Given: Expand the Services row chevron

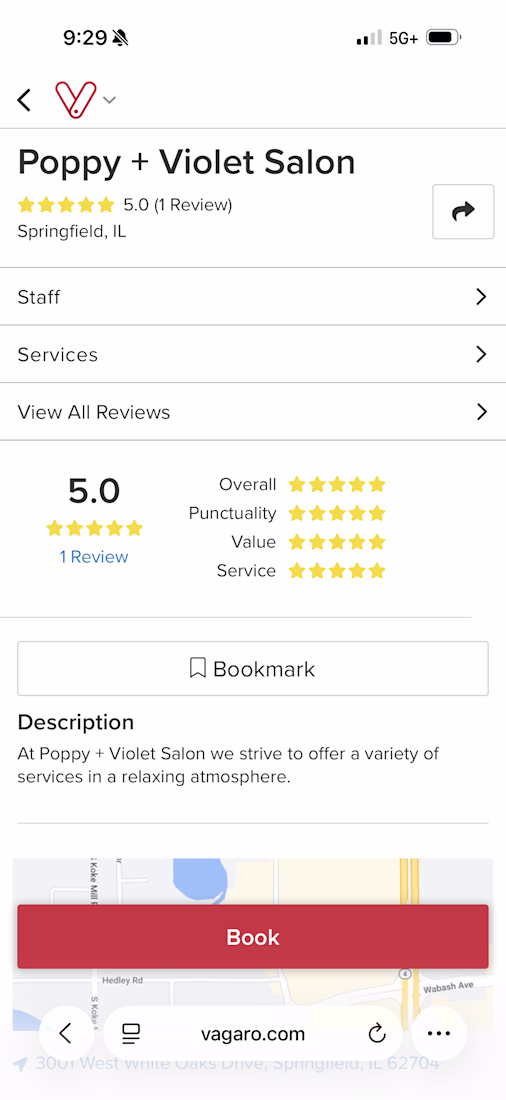Looking at the screenshot, I should pos(481,354).
